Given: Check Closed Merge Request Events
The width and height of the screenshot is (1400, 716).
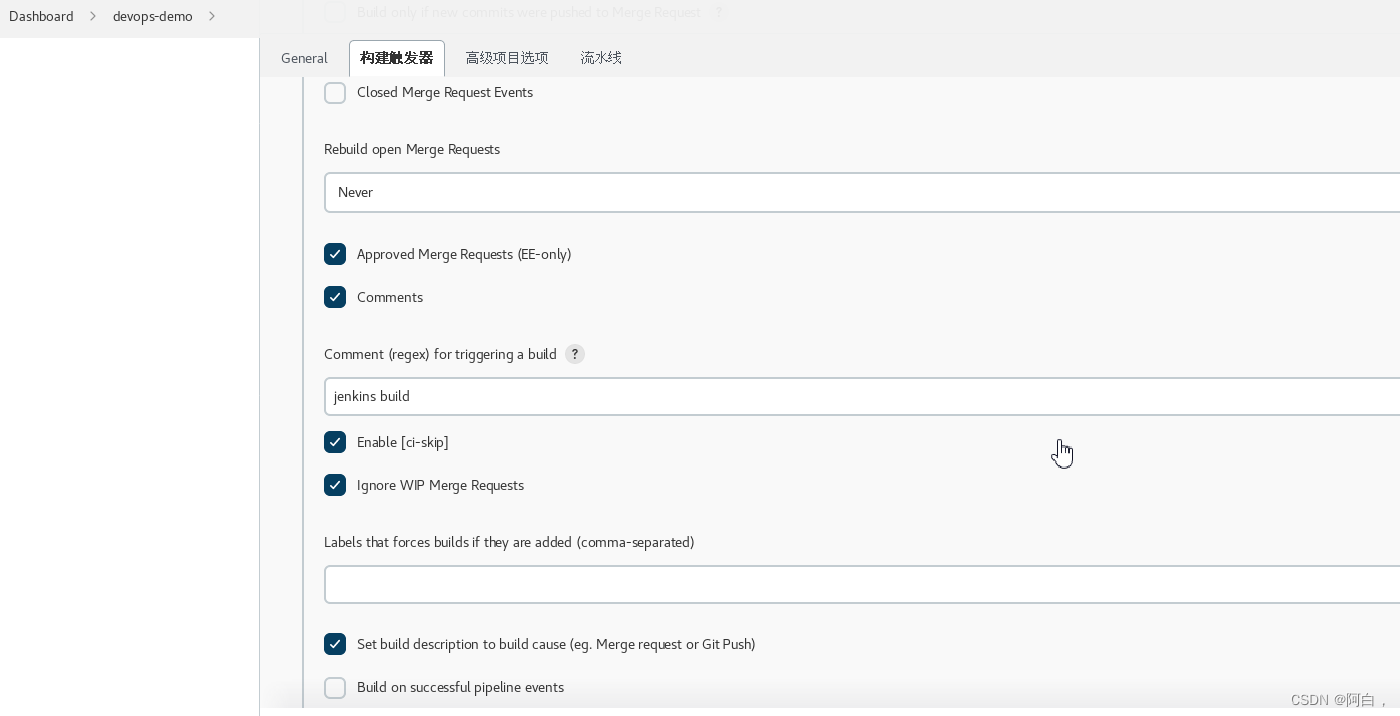Looking at the screenshot, I should [335, 93].
